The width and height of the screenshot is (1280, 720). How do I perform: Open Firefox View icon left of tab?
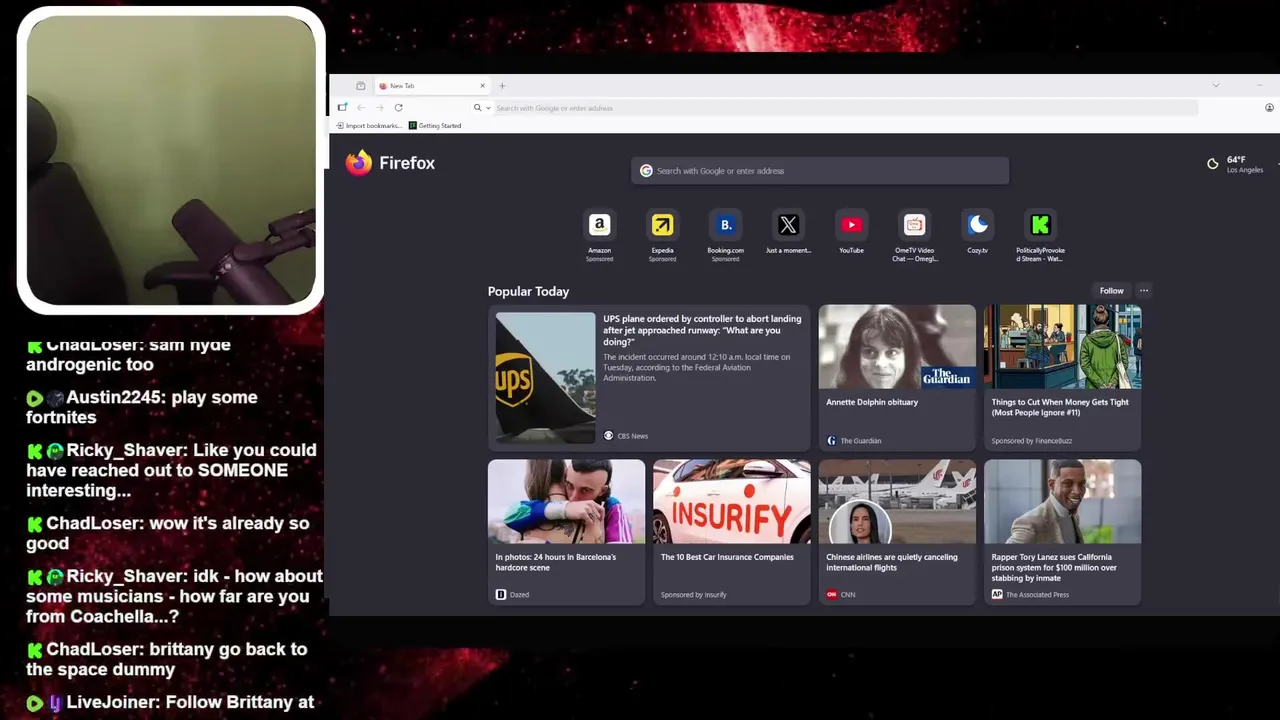[361, 86]
